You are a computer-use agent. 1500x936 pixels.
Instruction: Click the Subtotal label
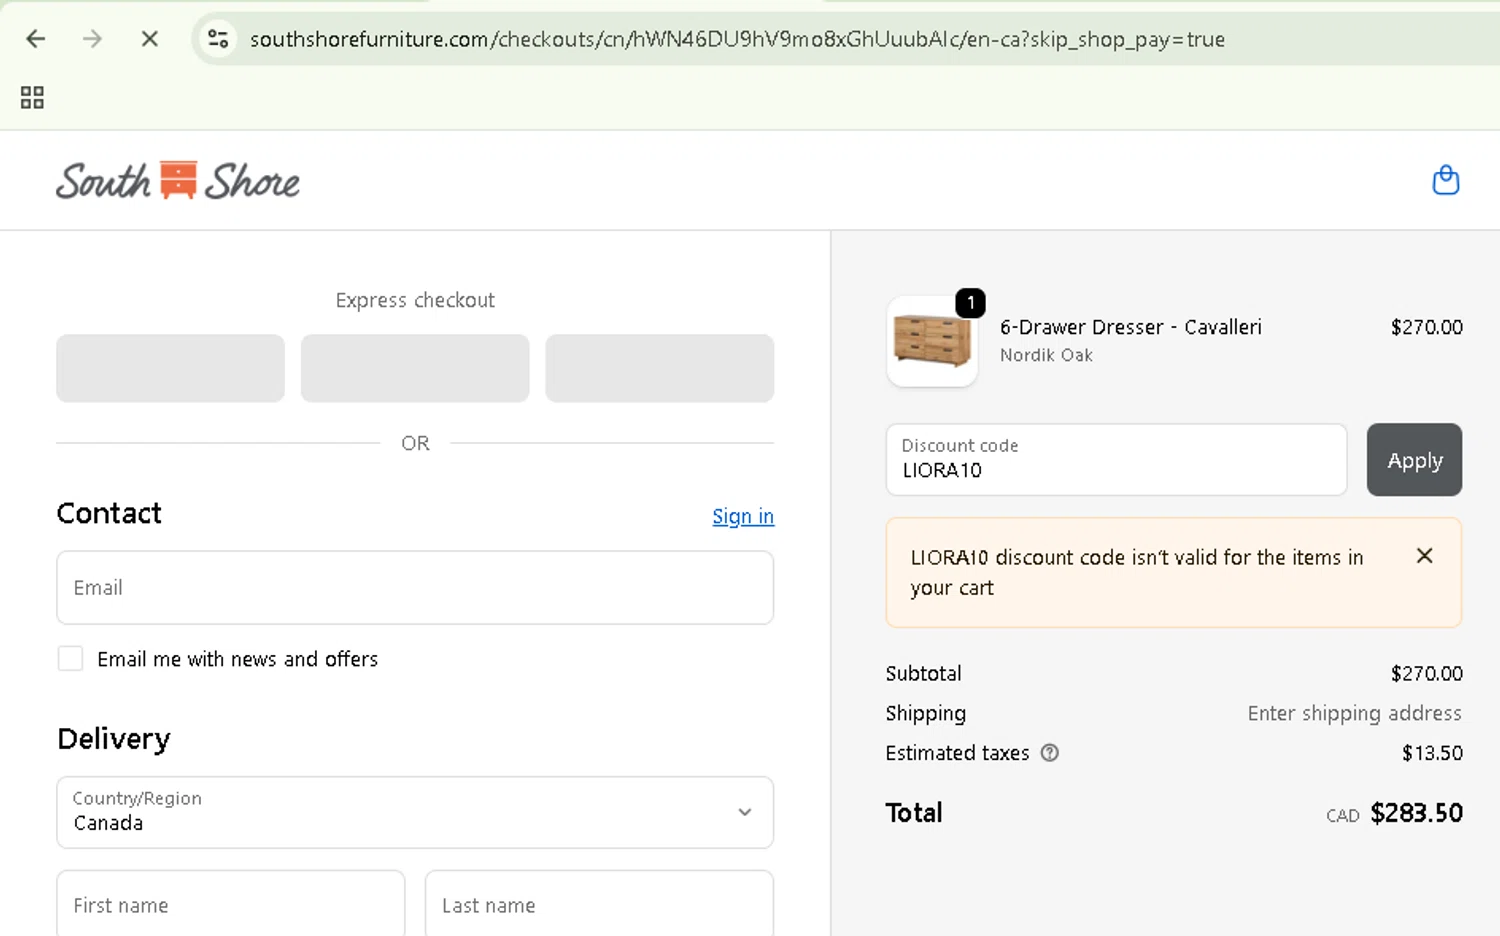pos(923,673)
